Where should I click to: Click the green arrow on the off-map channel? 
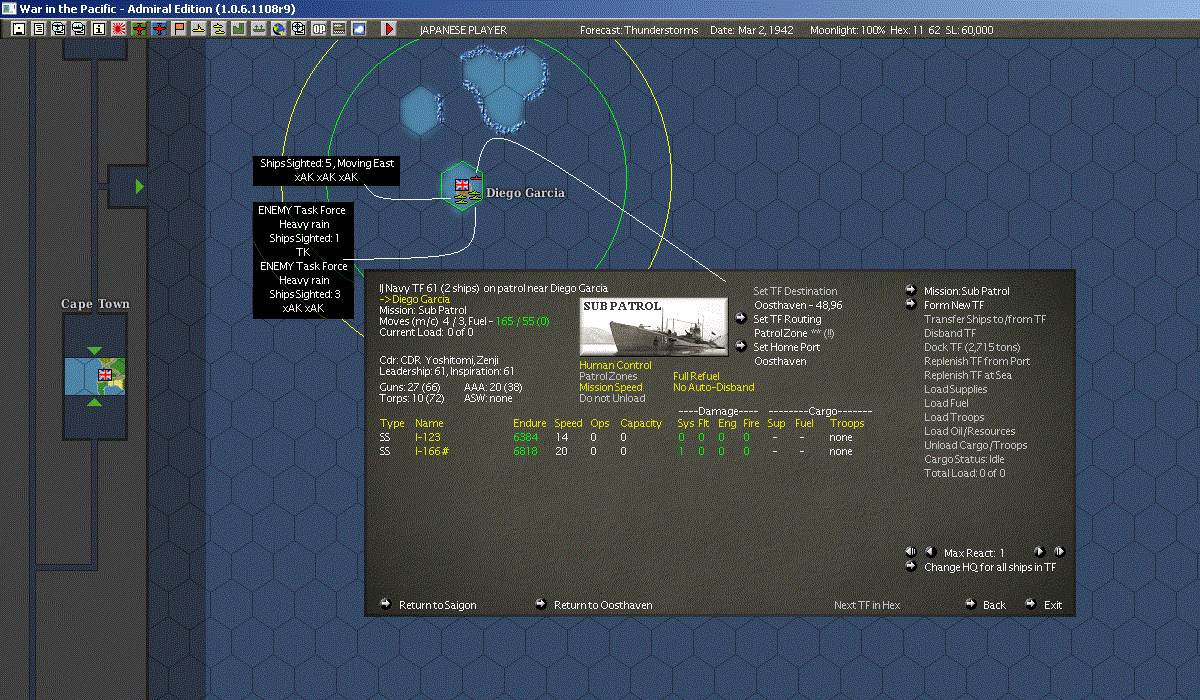pos(140,186)
